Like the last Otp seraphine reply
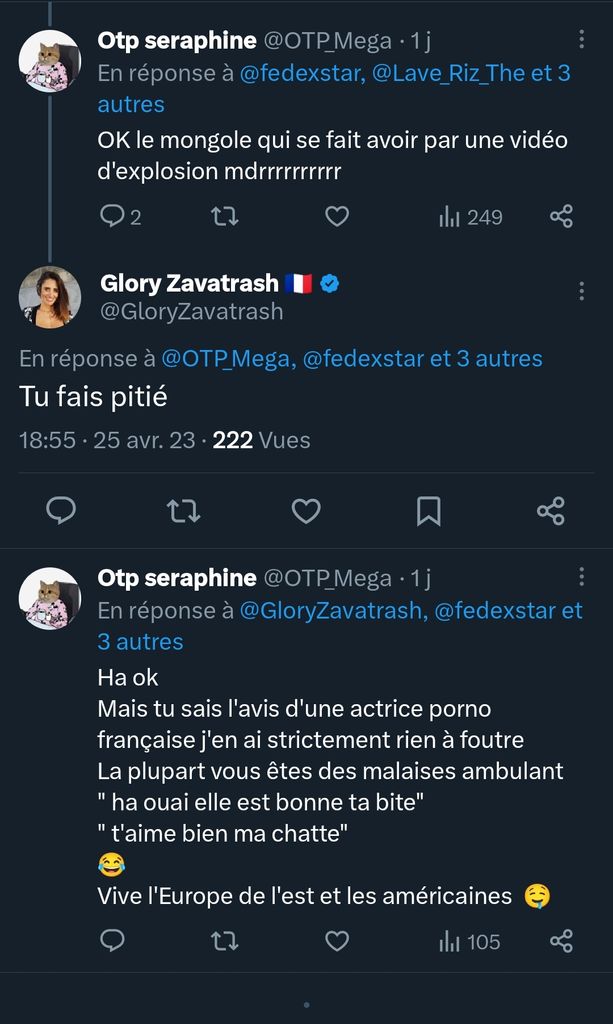The image size is (613, 1024). (x=337, y=941)
